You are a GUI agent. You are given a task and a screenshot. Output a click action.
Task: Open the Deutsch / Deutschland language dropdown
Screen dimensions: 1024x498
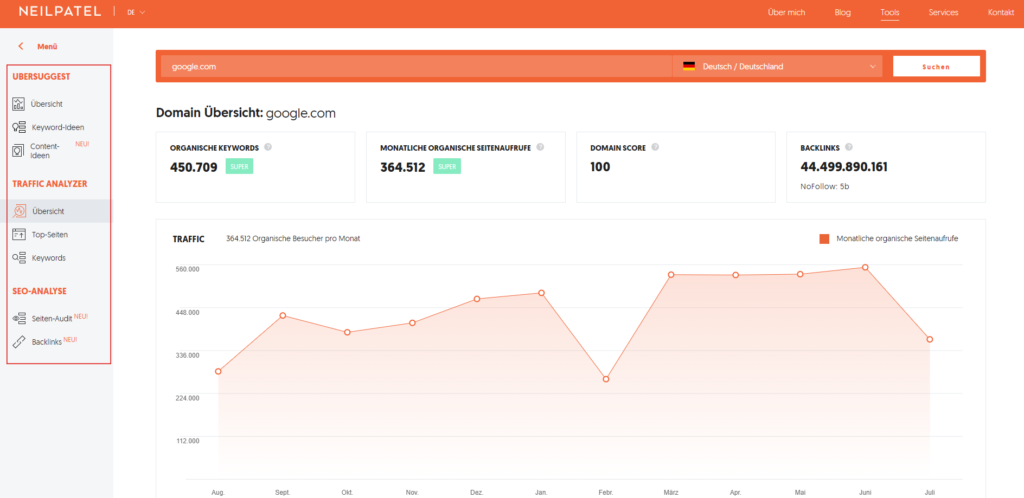click(x=777, y=66)
